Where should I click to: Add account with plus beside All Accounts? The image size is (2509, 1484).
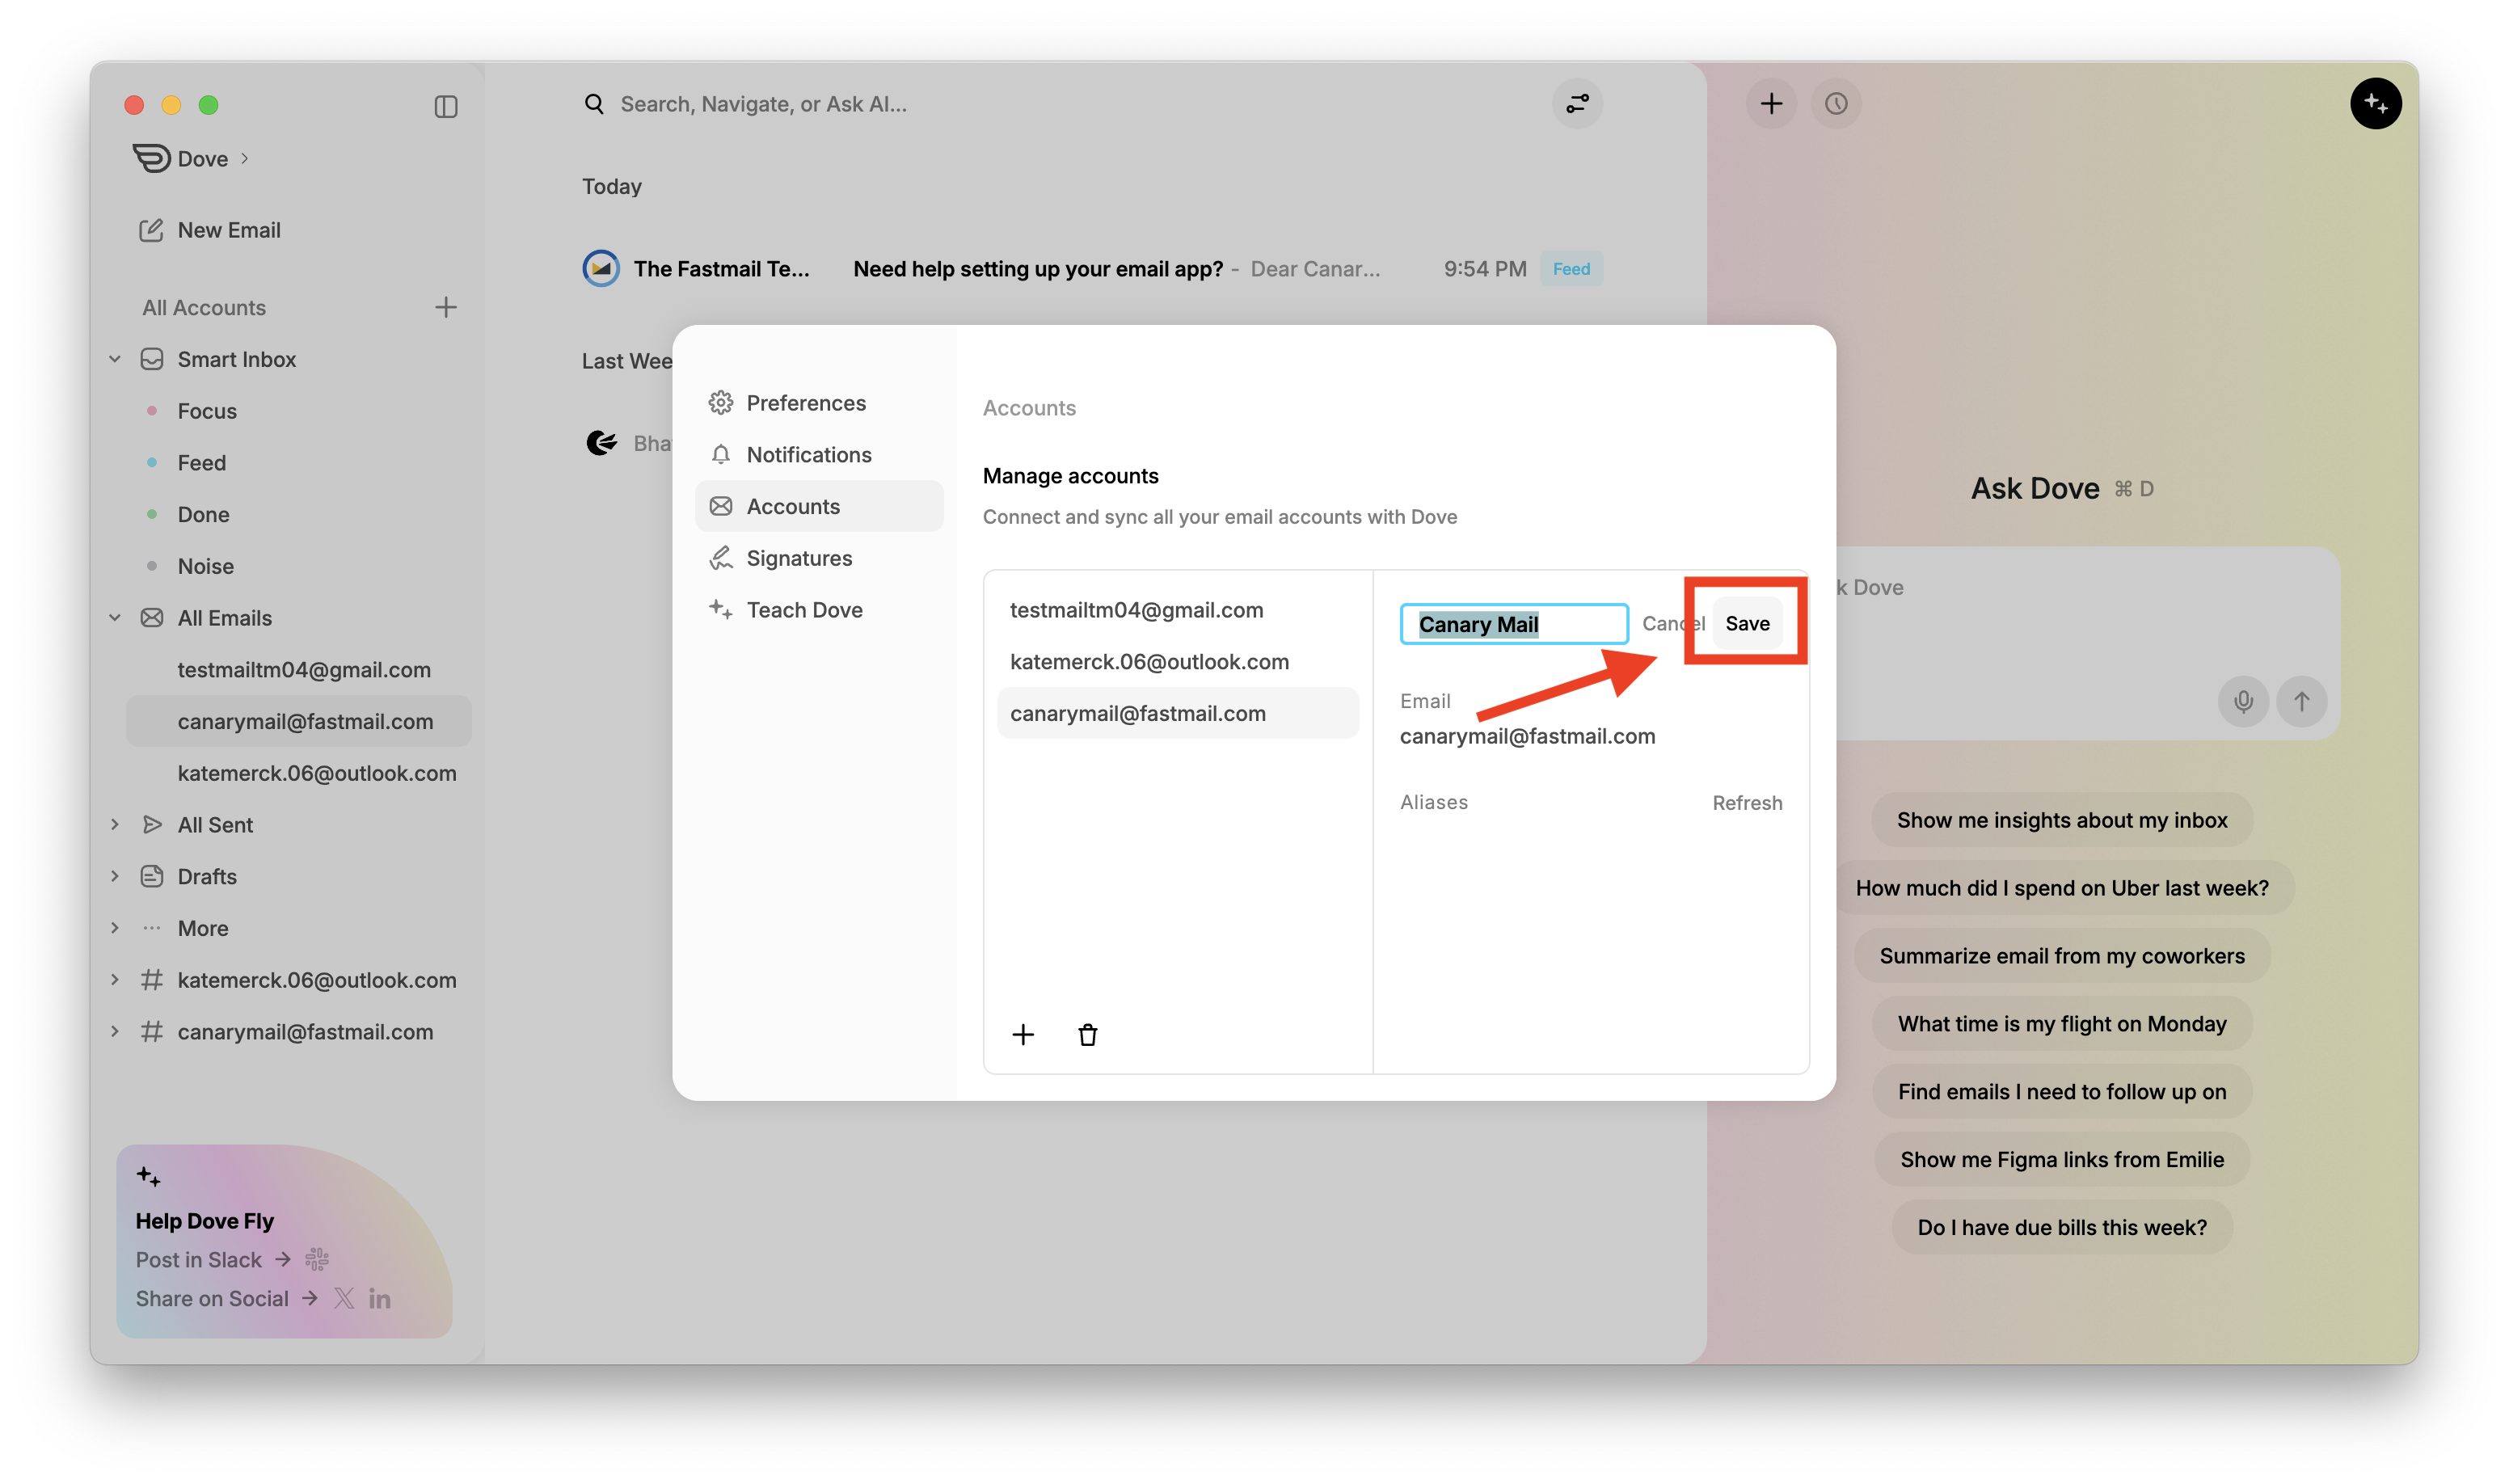click(446, 307)
